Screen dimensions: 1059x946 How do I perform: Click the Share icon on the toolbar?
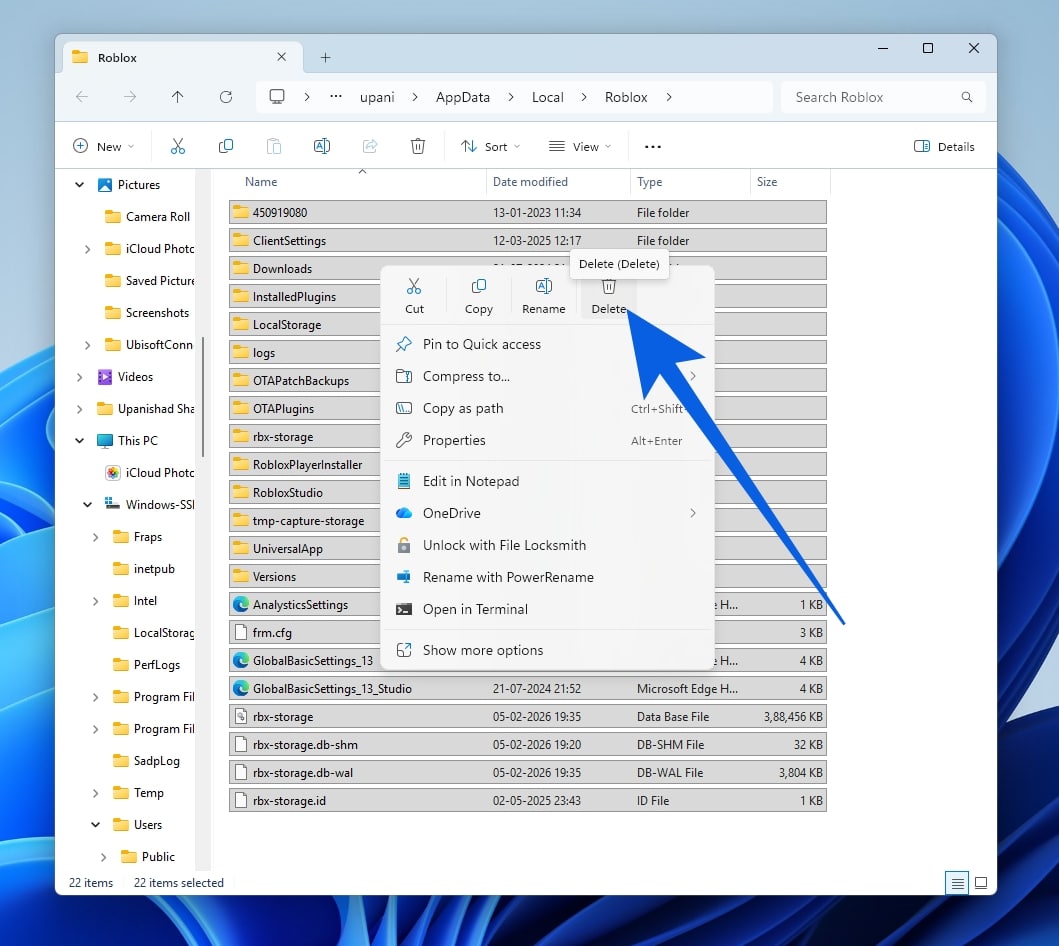(x=370, y=146)
